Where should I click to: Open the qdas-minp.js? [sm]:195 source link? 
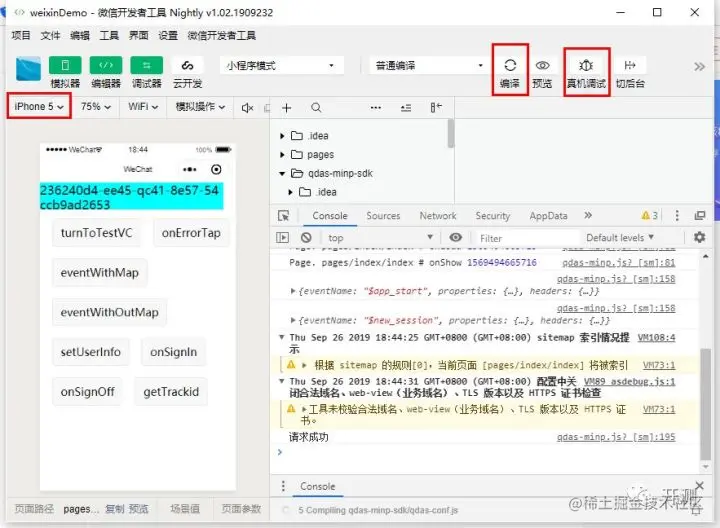[616, 437]
